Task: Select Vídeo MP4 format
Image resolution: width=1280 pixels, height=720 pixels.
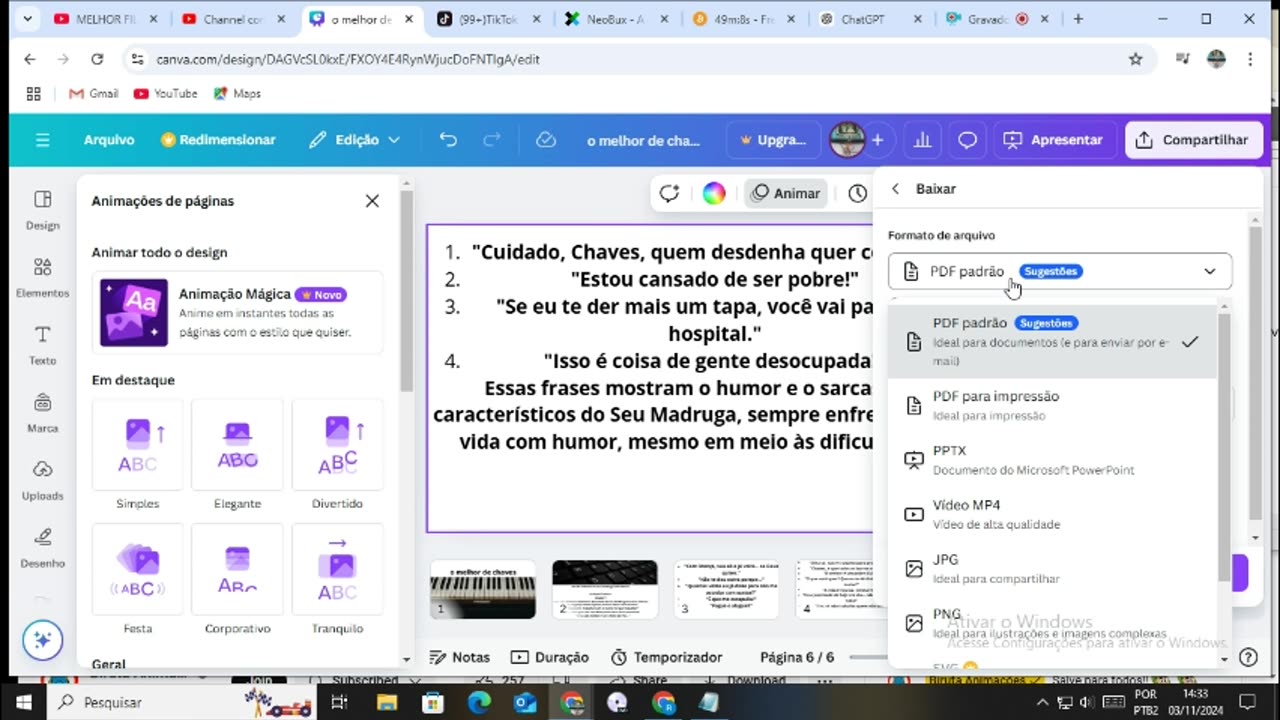Action: [x=1052, y=514]
